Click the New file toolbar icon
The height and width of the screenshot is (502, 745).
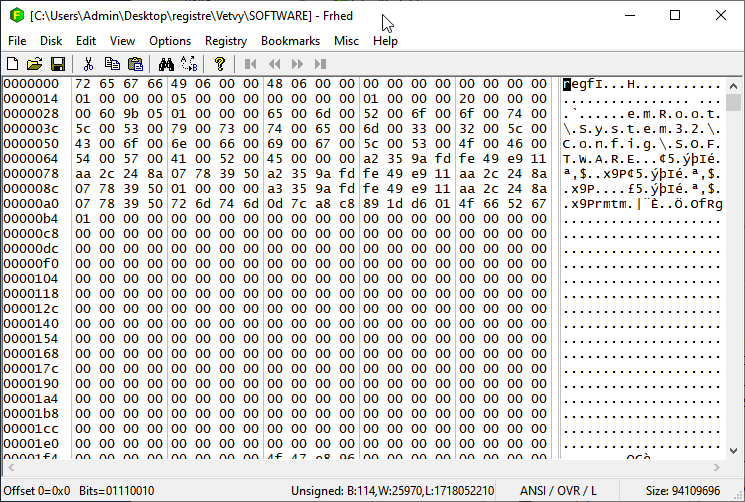tap(13, 64)
